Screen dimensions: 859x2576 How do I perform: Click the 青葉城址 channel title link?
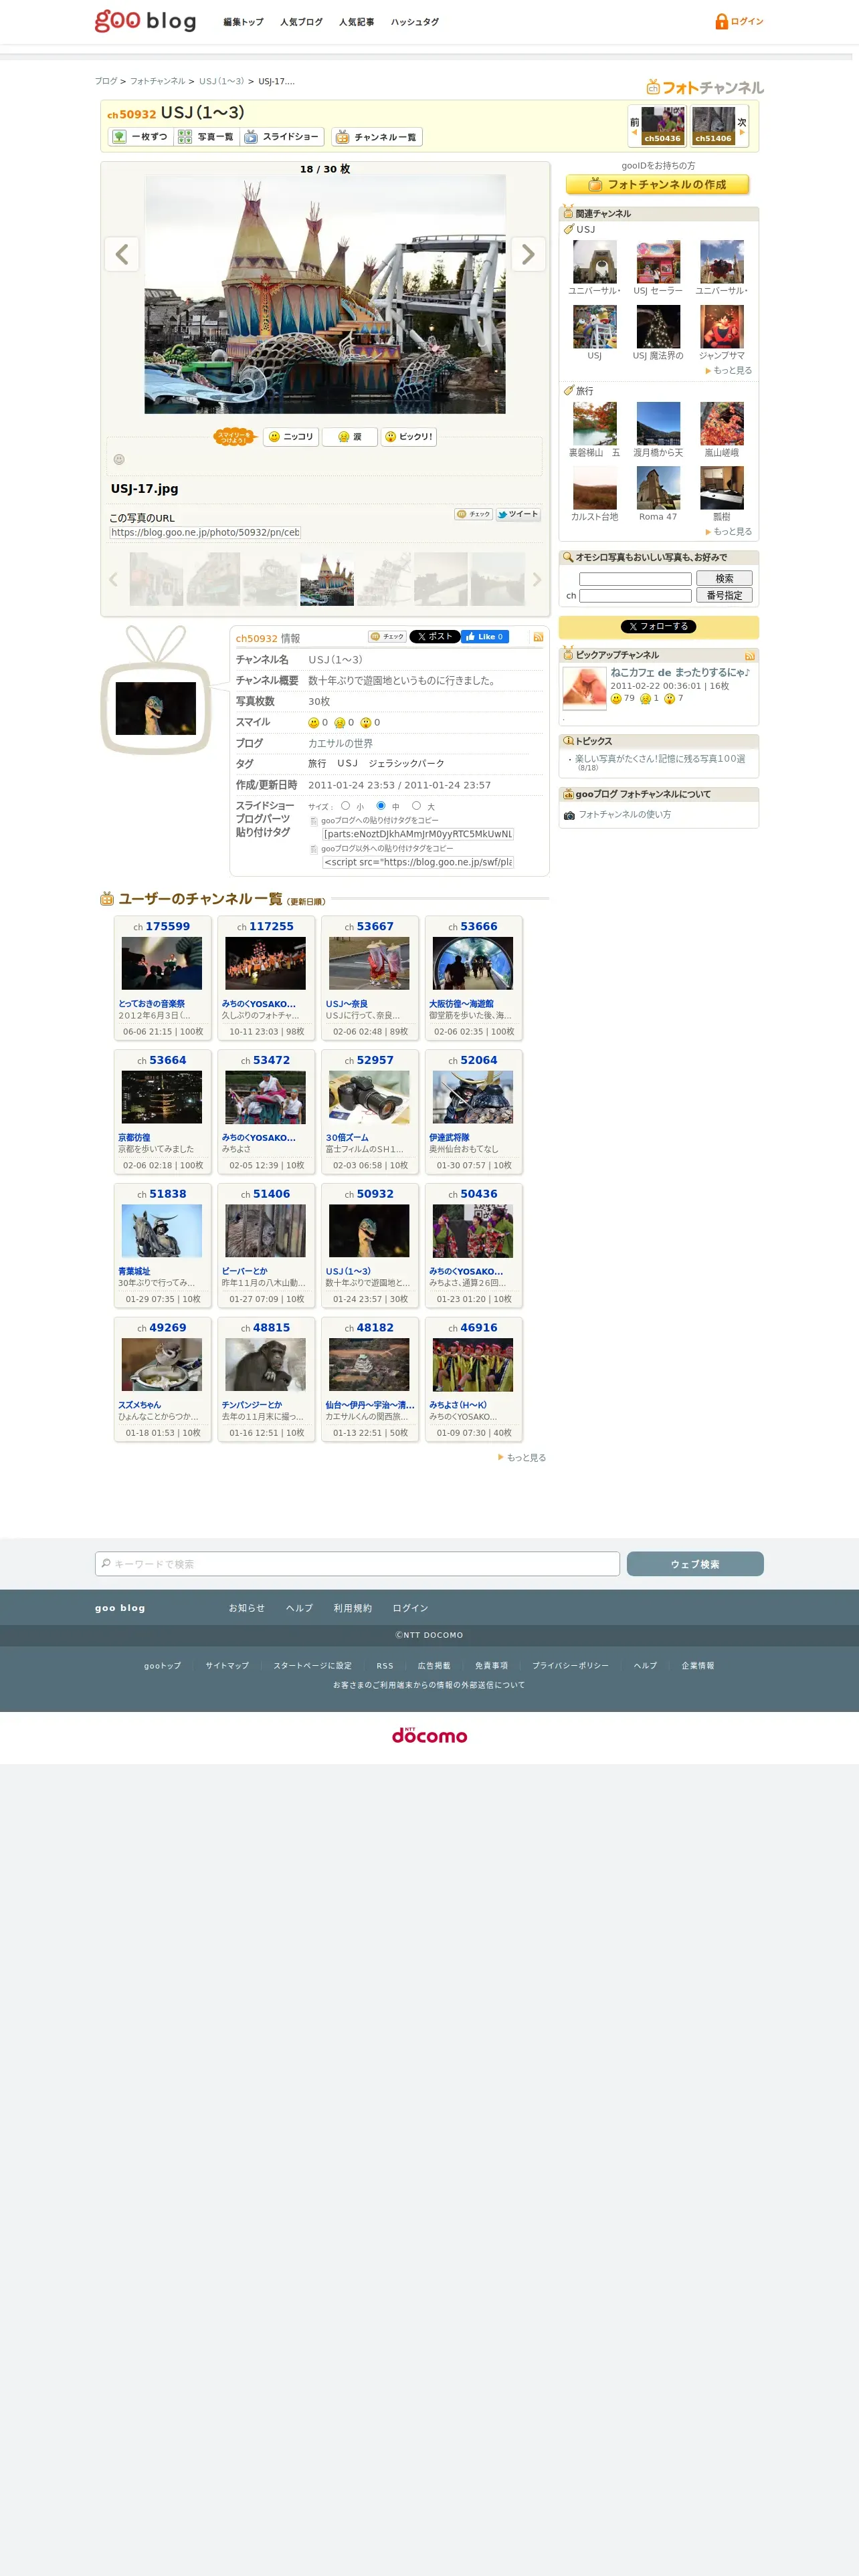[x=134, y=1272]
